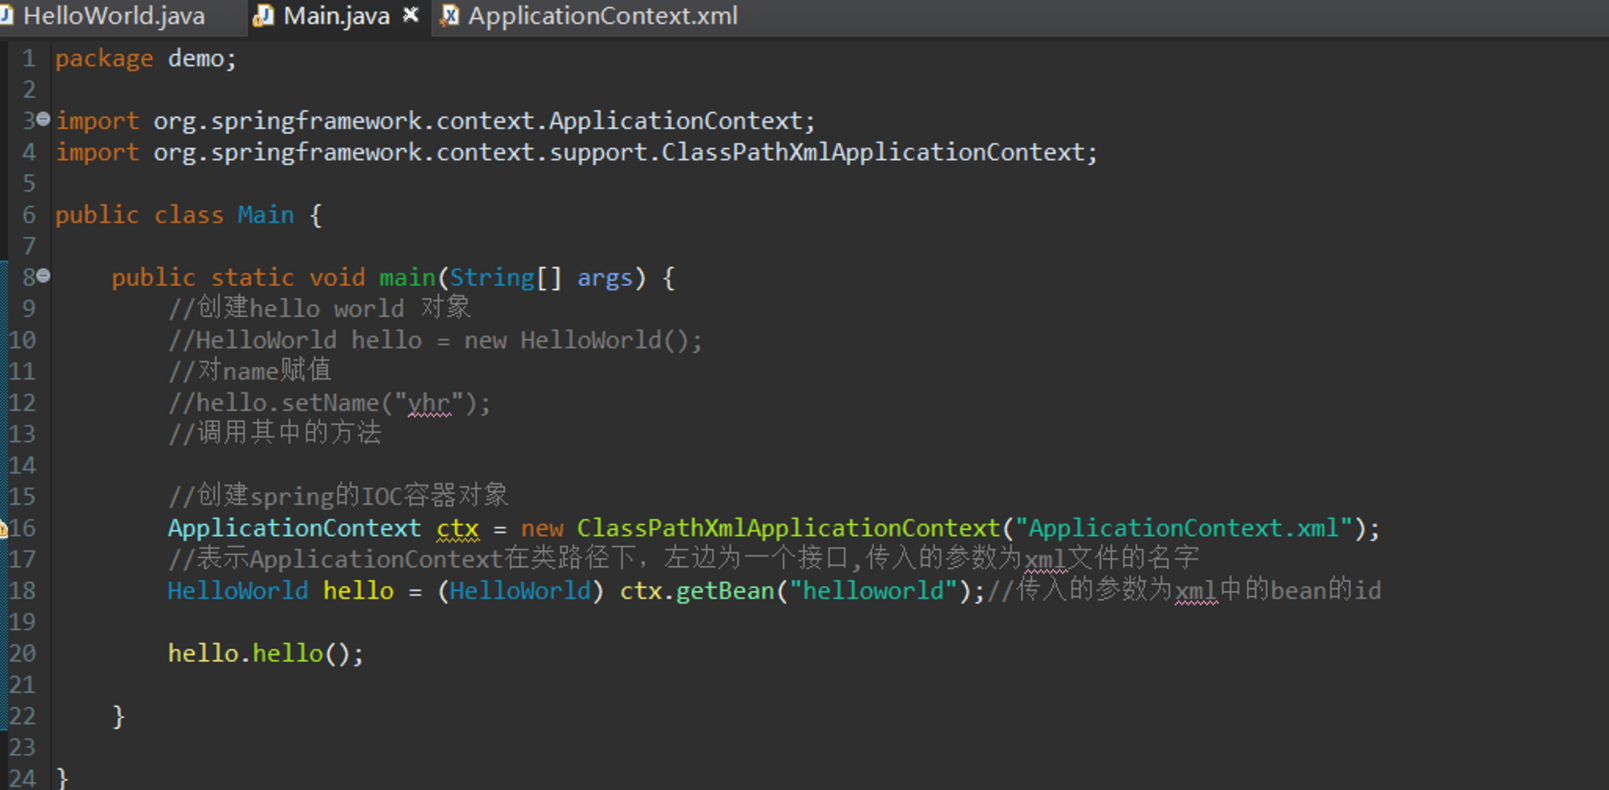Close the Main.java editor tab
The width and height of the screenshot is (1609, 790).
[410, 15]
